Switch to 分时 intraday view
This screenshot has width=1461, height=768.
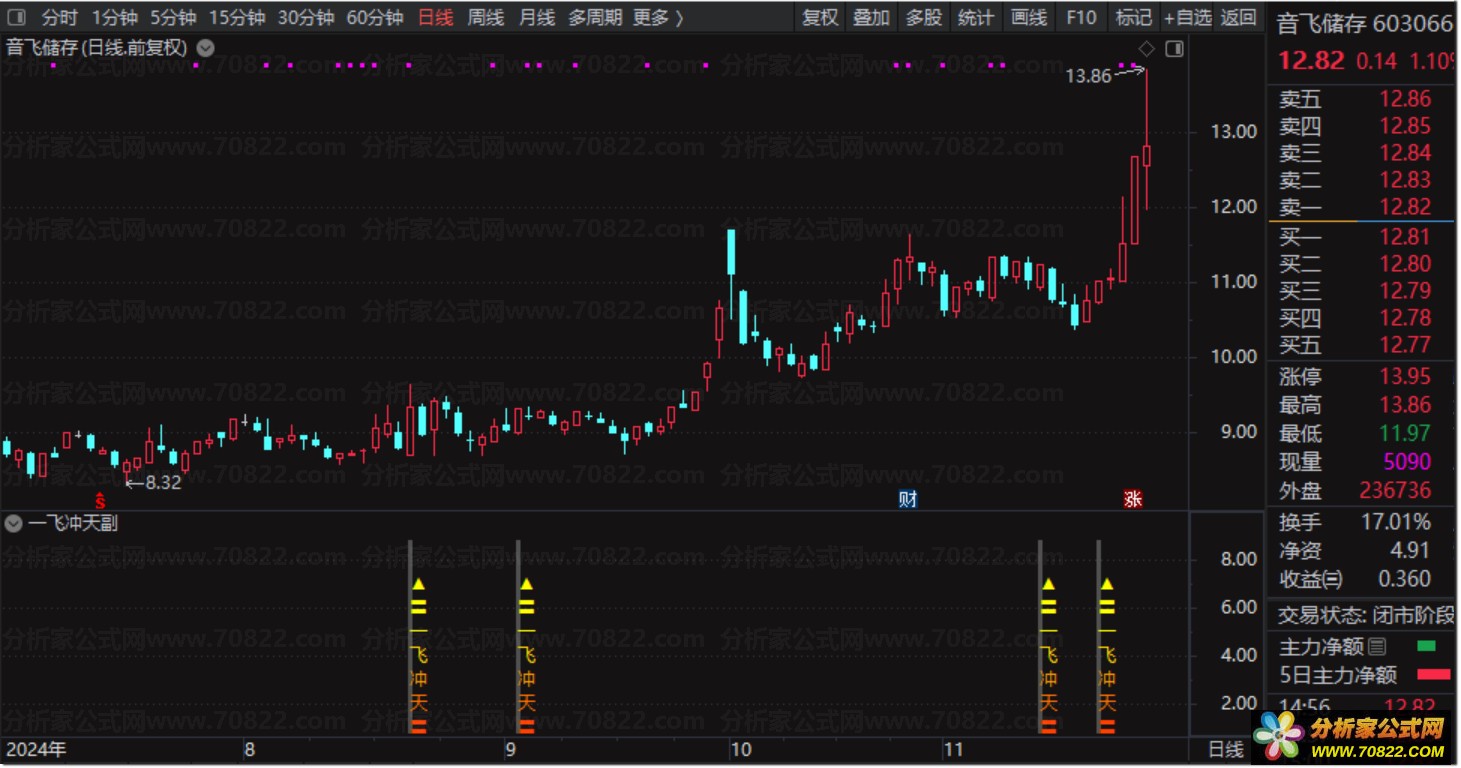[59, 18]
